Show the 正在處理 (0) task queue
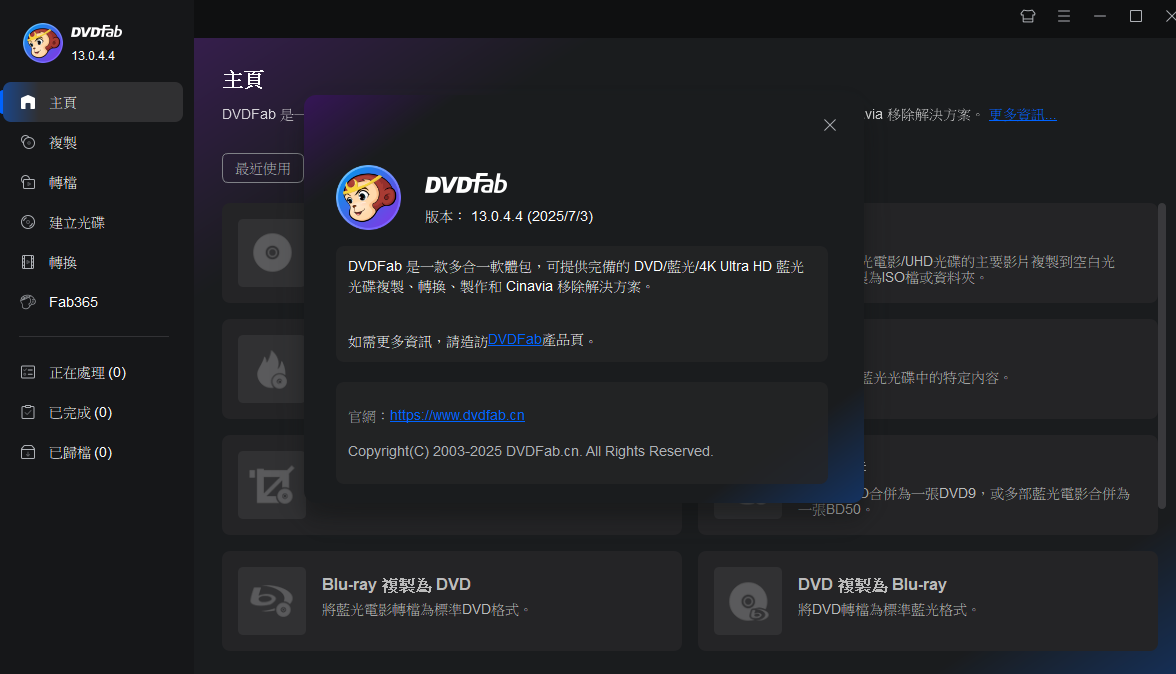 pyautogui.click(x=93, y=373)
